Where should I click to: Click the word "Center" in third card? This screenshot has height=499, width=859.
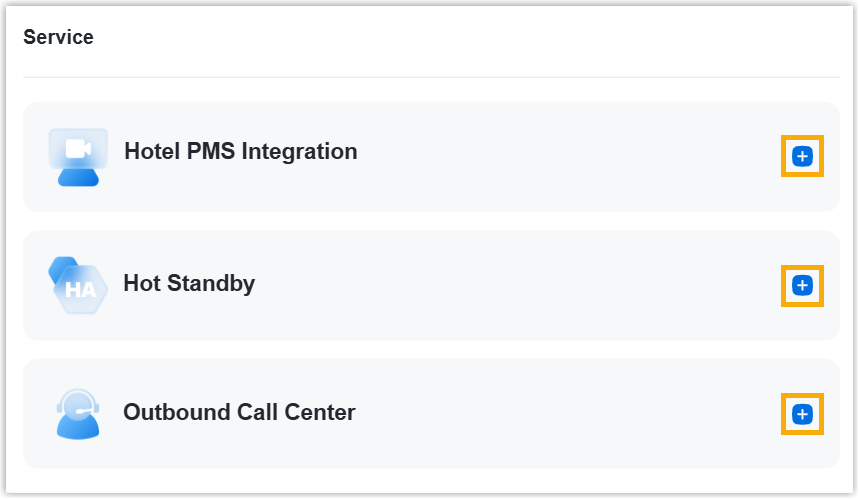tap(322, 412)
